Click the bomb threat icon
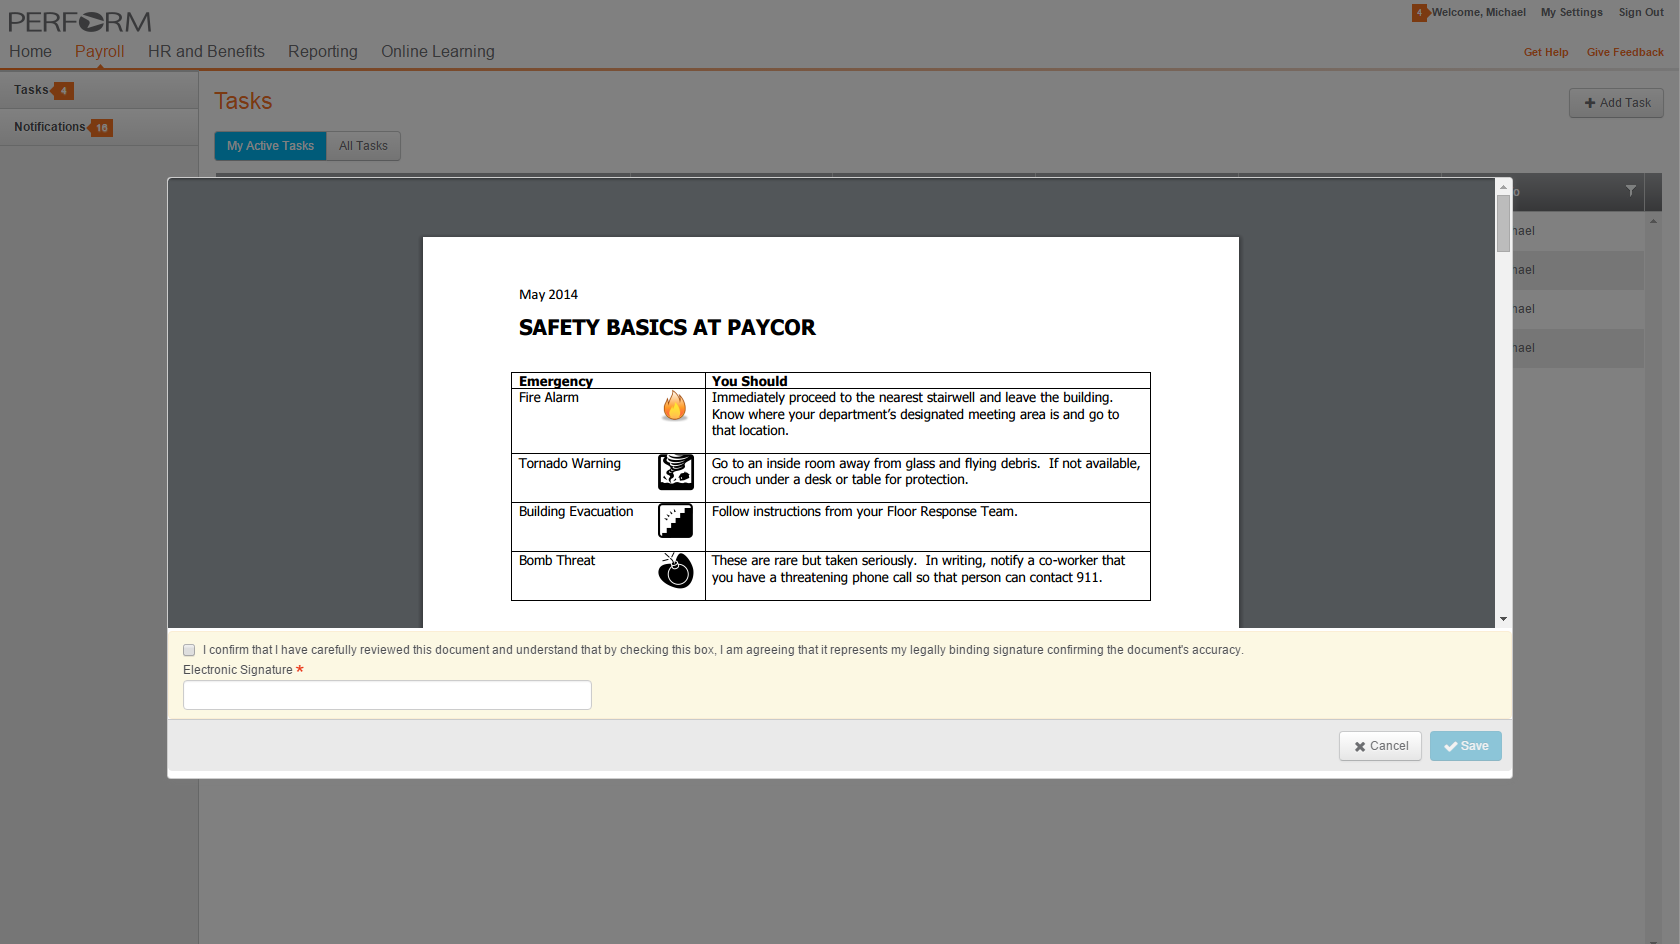This screenshot has width=1680, height=944. pos(676,570)
